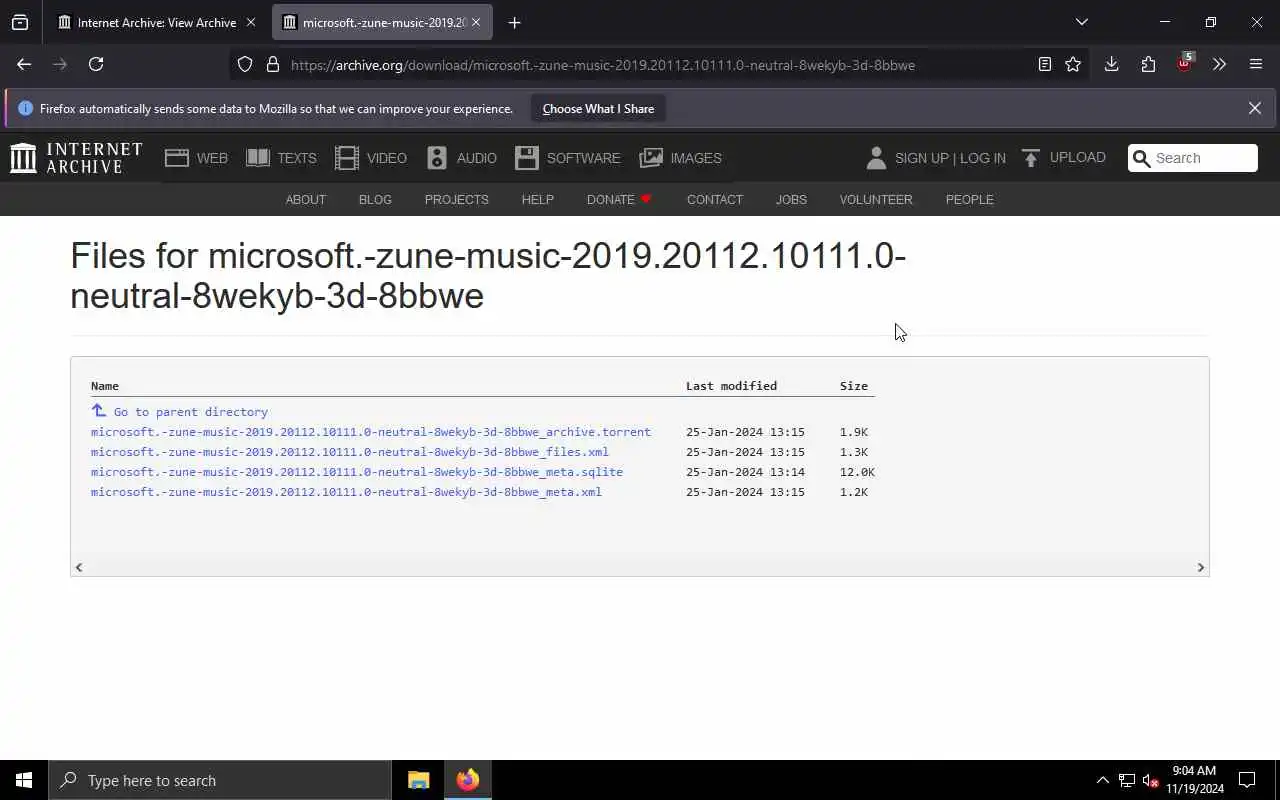Switch to Internet Archive: View Archive tab
Image resolution: width=1280 pixels, height=800 pixels.
point(156,22)
